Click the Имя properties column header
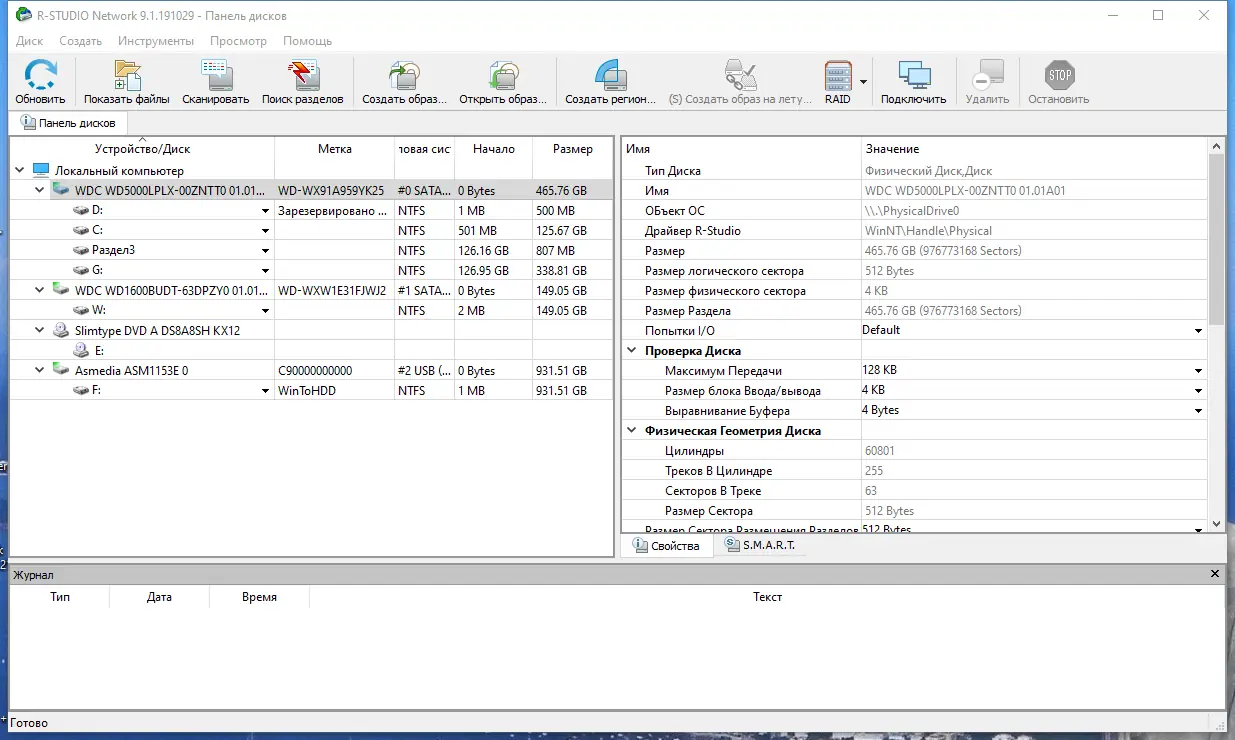Image resolution: width=1235 pixels, height=740 pixels. tap(741, 149)
